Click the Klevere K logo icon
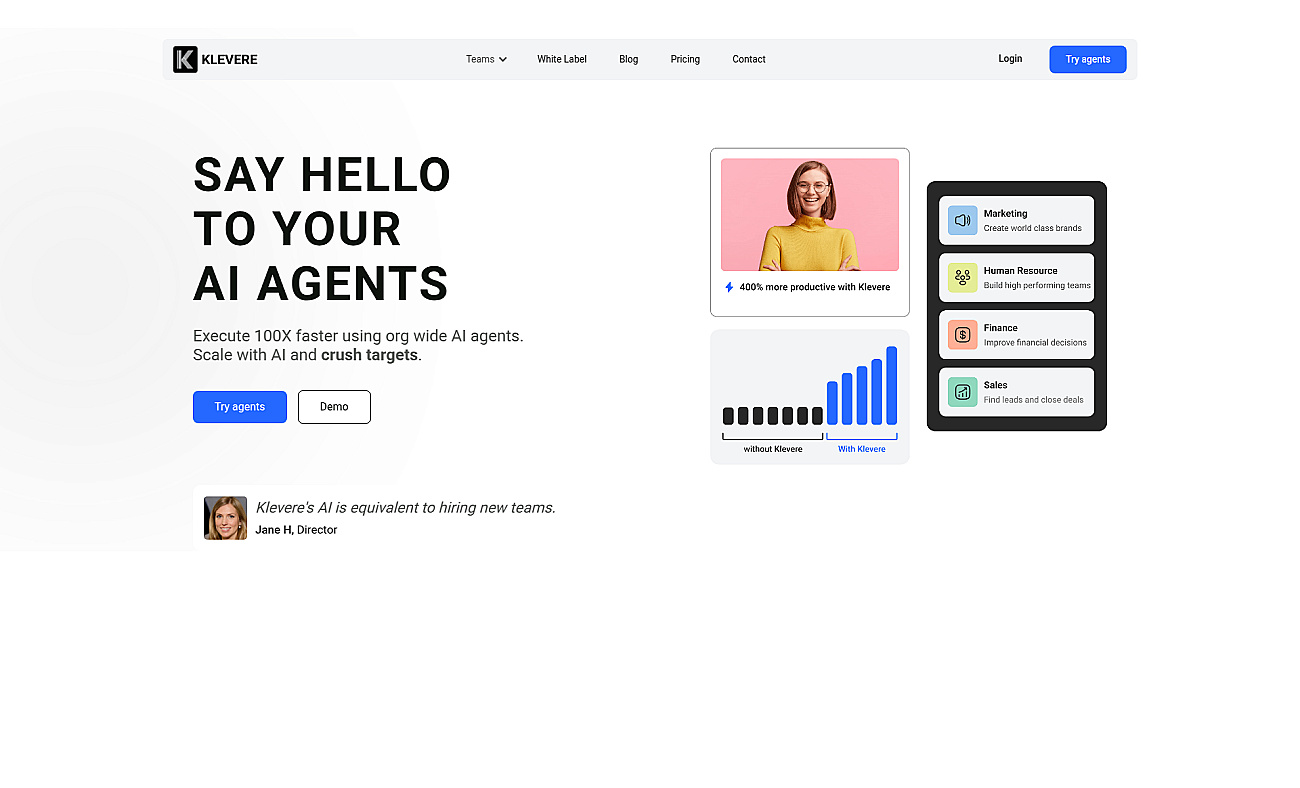The image size is (1300, 788). tap(185, 59)
